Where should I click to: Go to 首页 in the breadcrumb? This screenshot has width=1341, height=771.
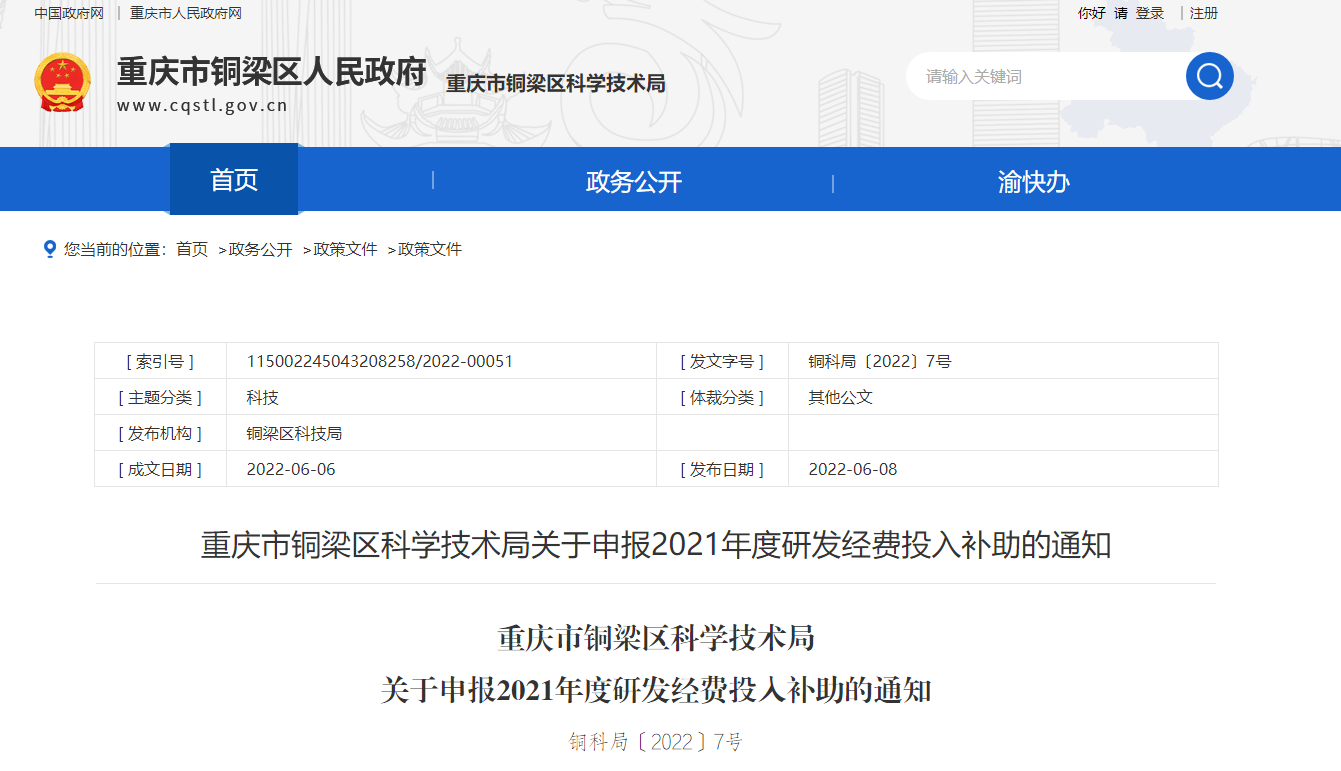pyautogui.click(x=192, y=249)
